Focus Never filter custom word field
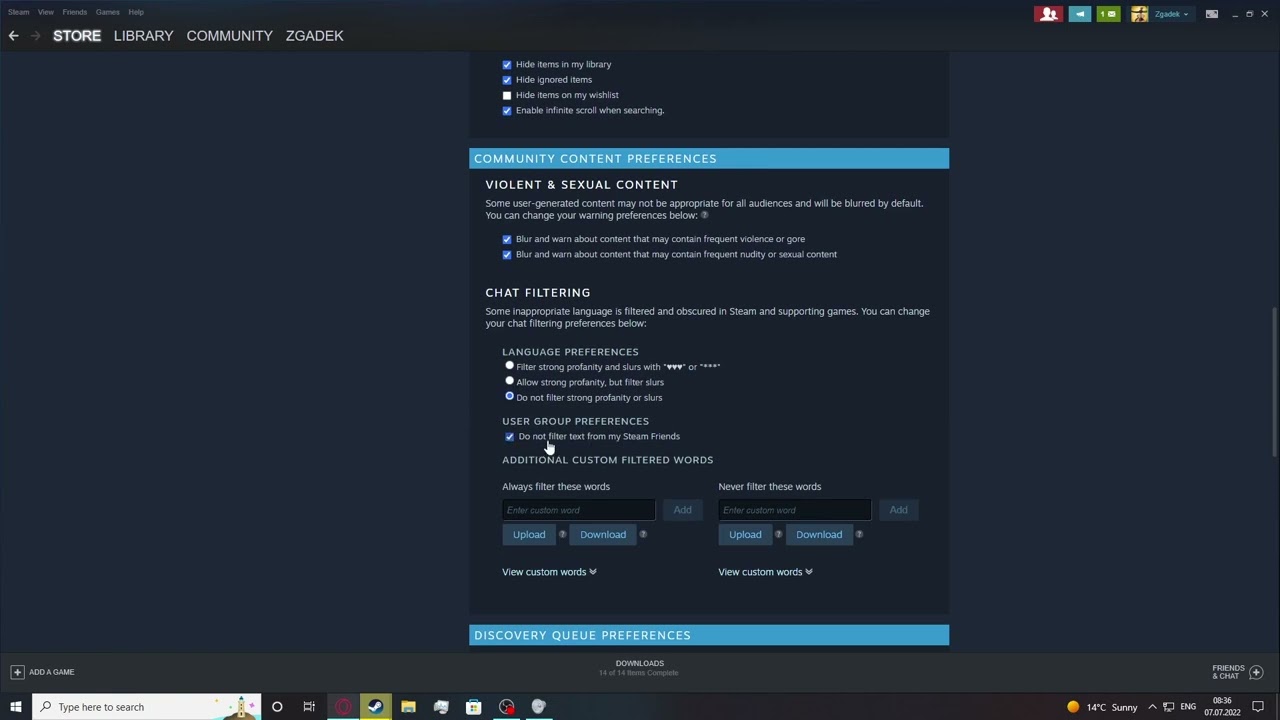This screenshot has width=1280, height=720. pyautogui.click(x=794, y=510)
